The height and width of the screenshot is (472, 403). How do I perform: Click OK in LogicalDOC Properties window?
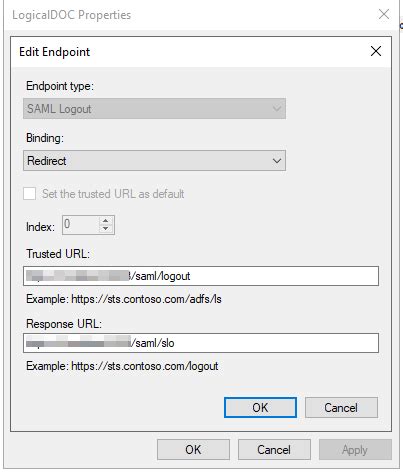(x=193, y=450)
